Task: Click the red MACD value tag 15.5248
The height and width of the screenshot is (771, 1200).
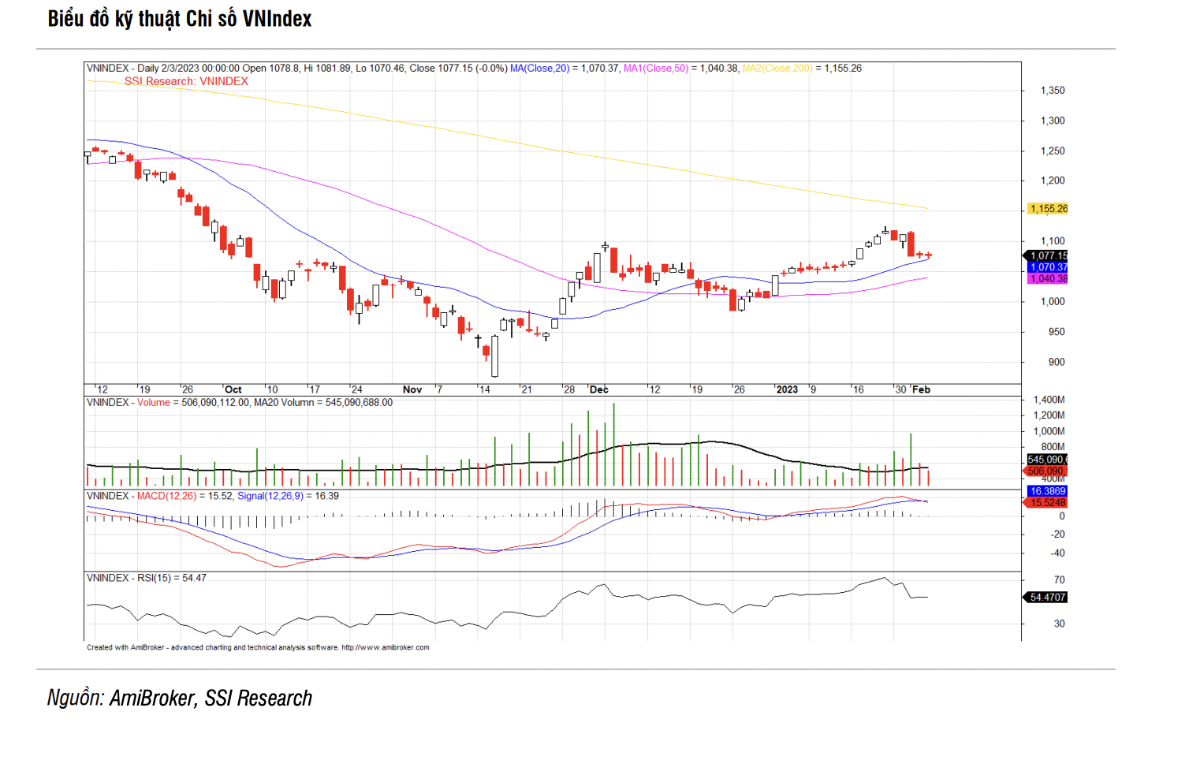Action: 1048,502
